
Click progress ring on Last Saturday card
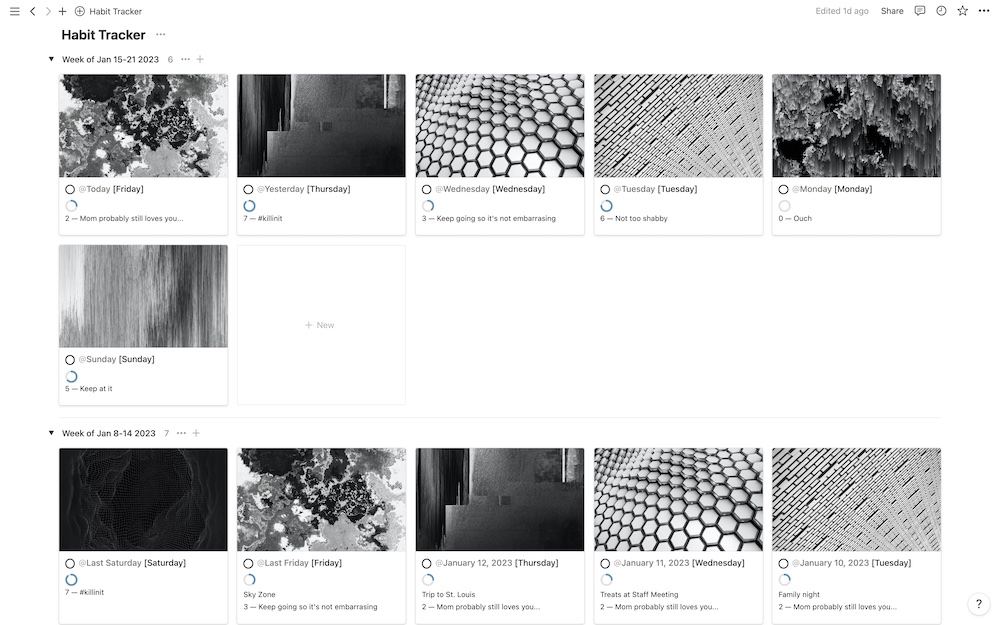point(71,580)
